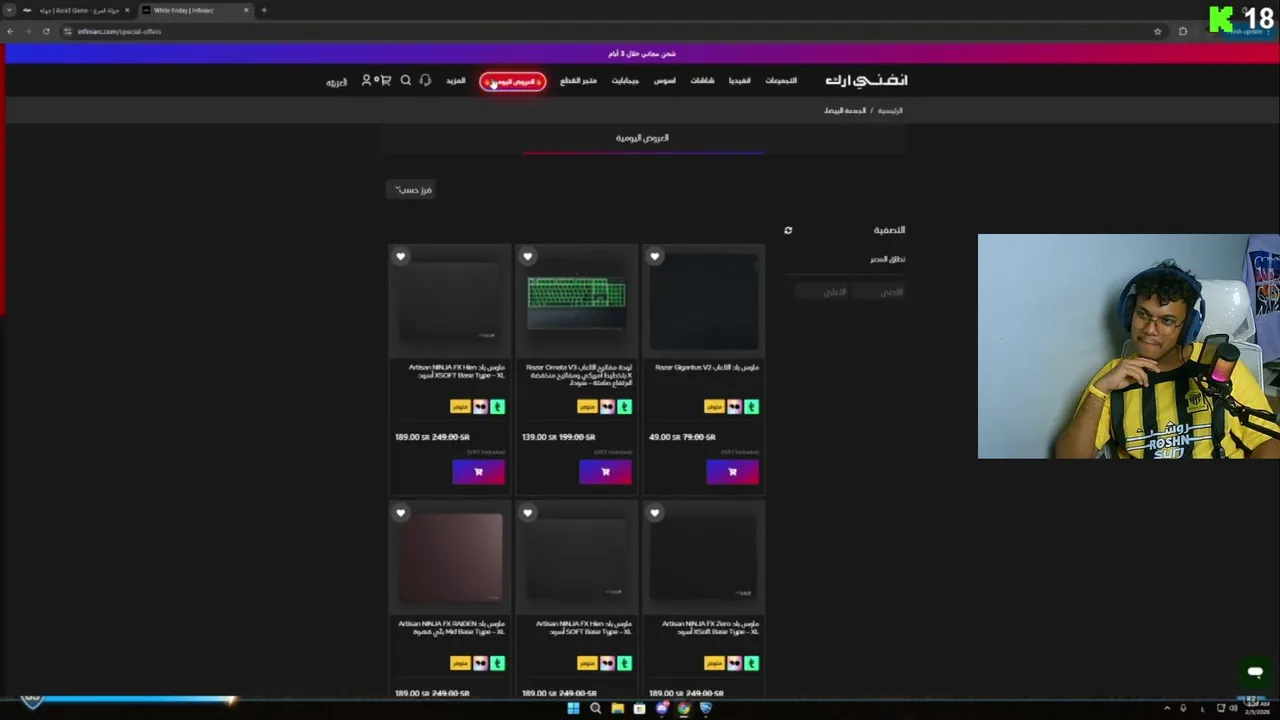The image size is (1280, 720).
Task: Click price 139.00 SR on Razer Ornata
Action: (x=538, y=437)
